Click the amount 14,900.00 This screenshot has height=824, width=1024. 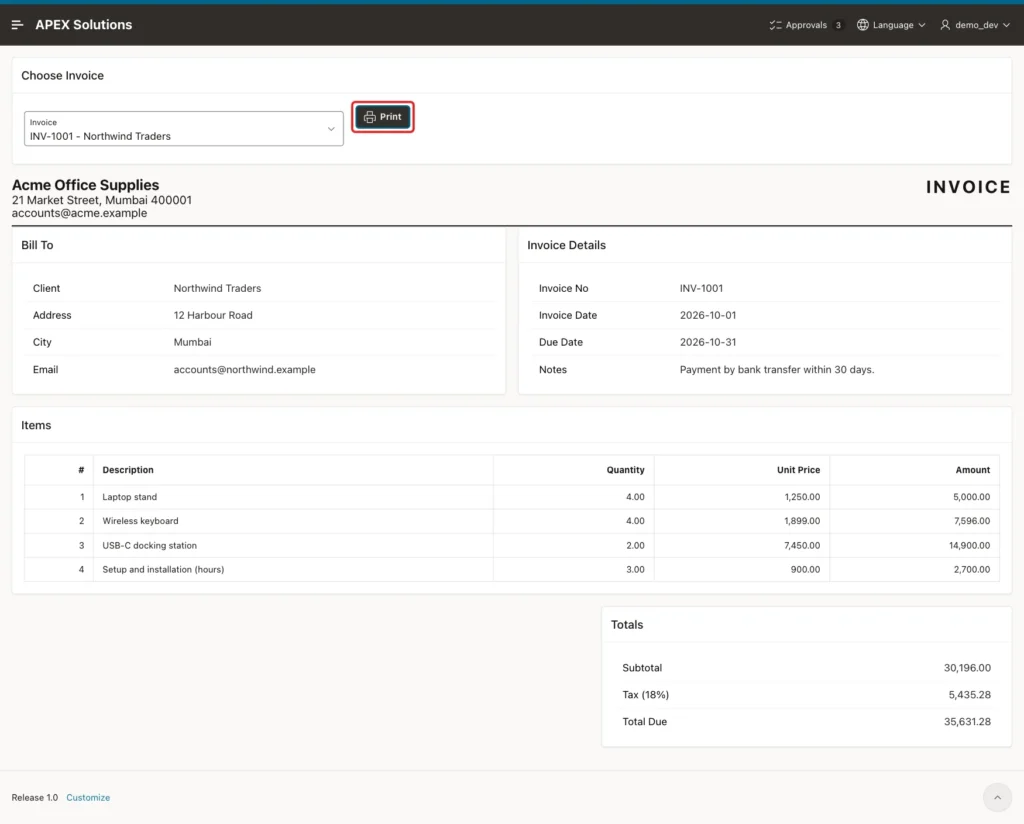pos(969,545)
